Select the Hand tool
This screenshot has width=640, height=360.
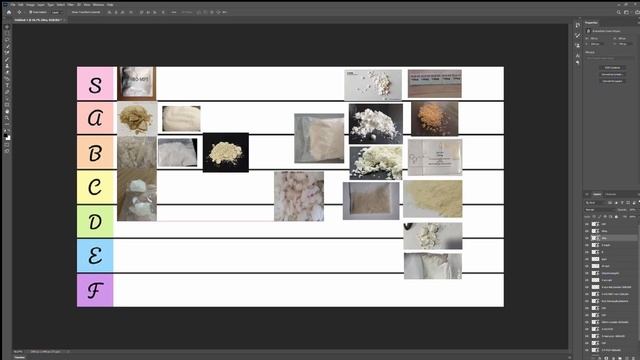pos(7,111)
